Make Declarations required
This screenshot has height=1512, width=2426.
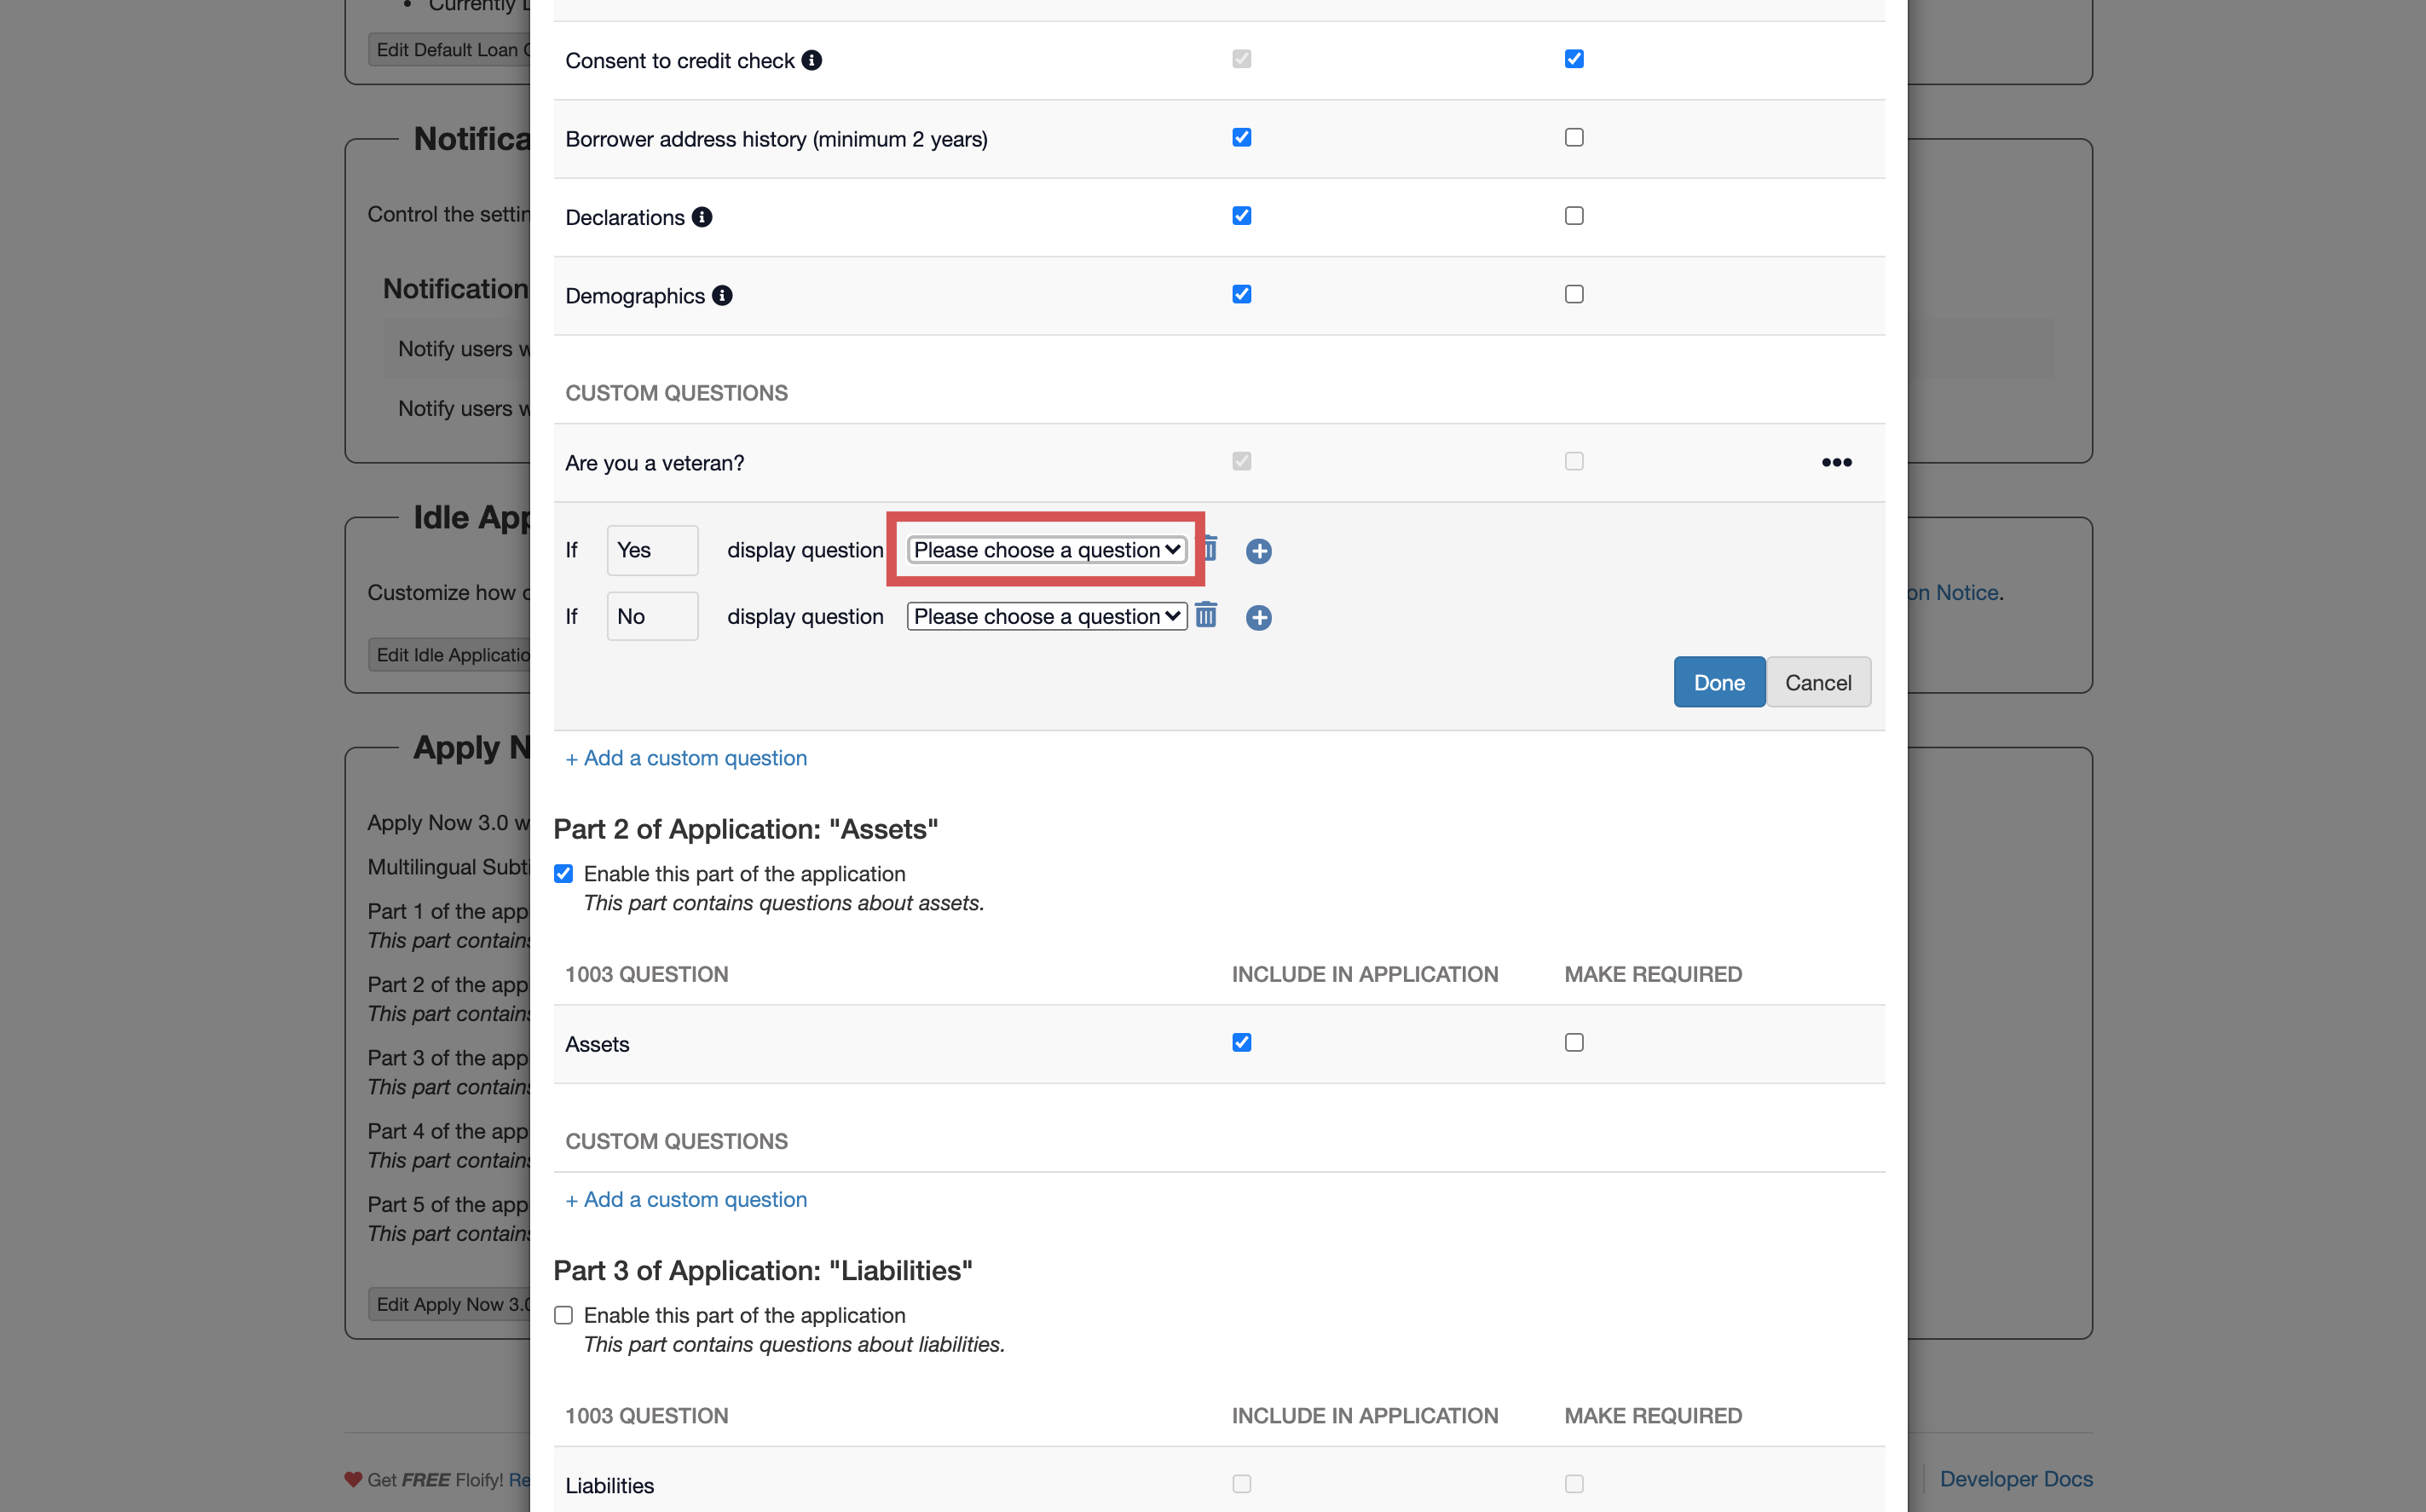click(x=1574, y=216)
